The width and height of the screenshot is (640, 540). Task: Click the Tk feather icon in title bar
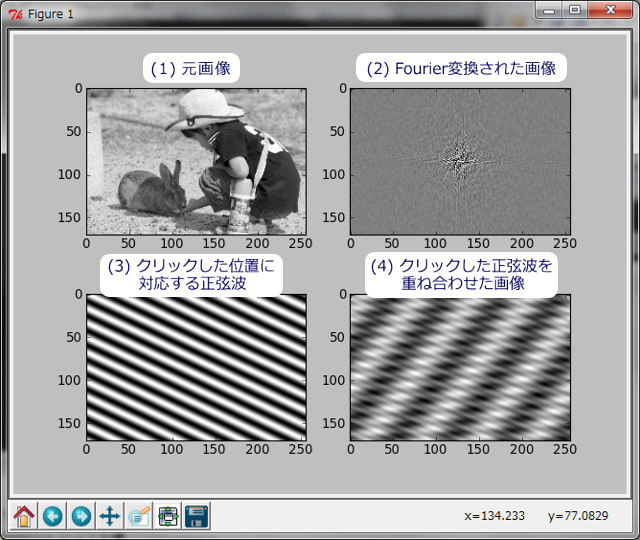(x=16, y=14)
